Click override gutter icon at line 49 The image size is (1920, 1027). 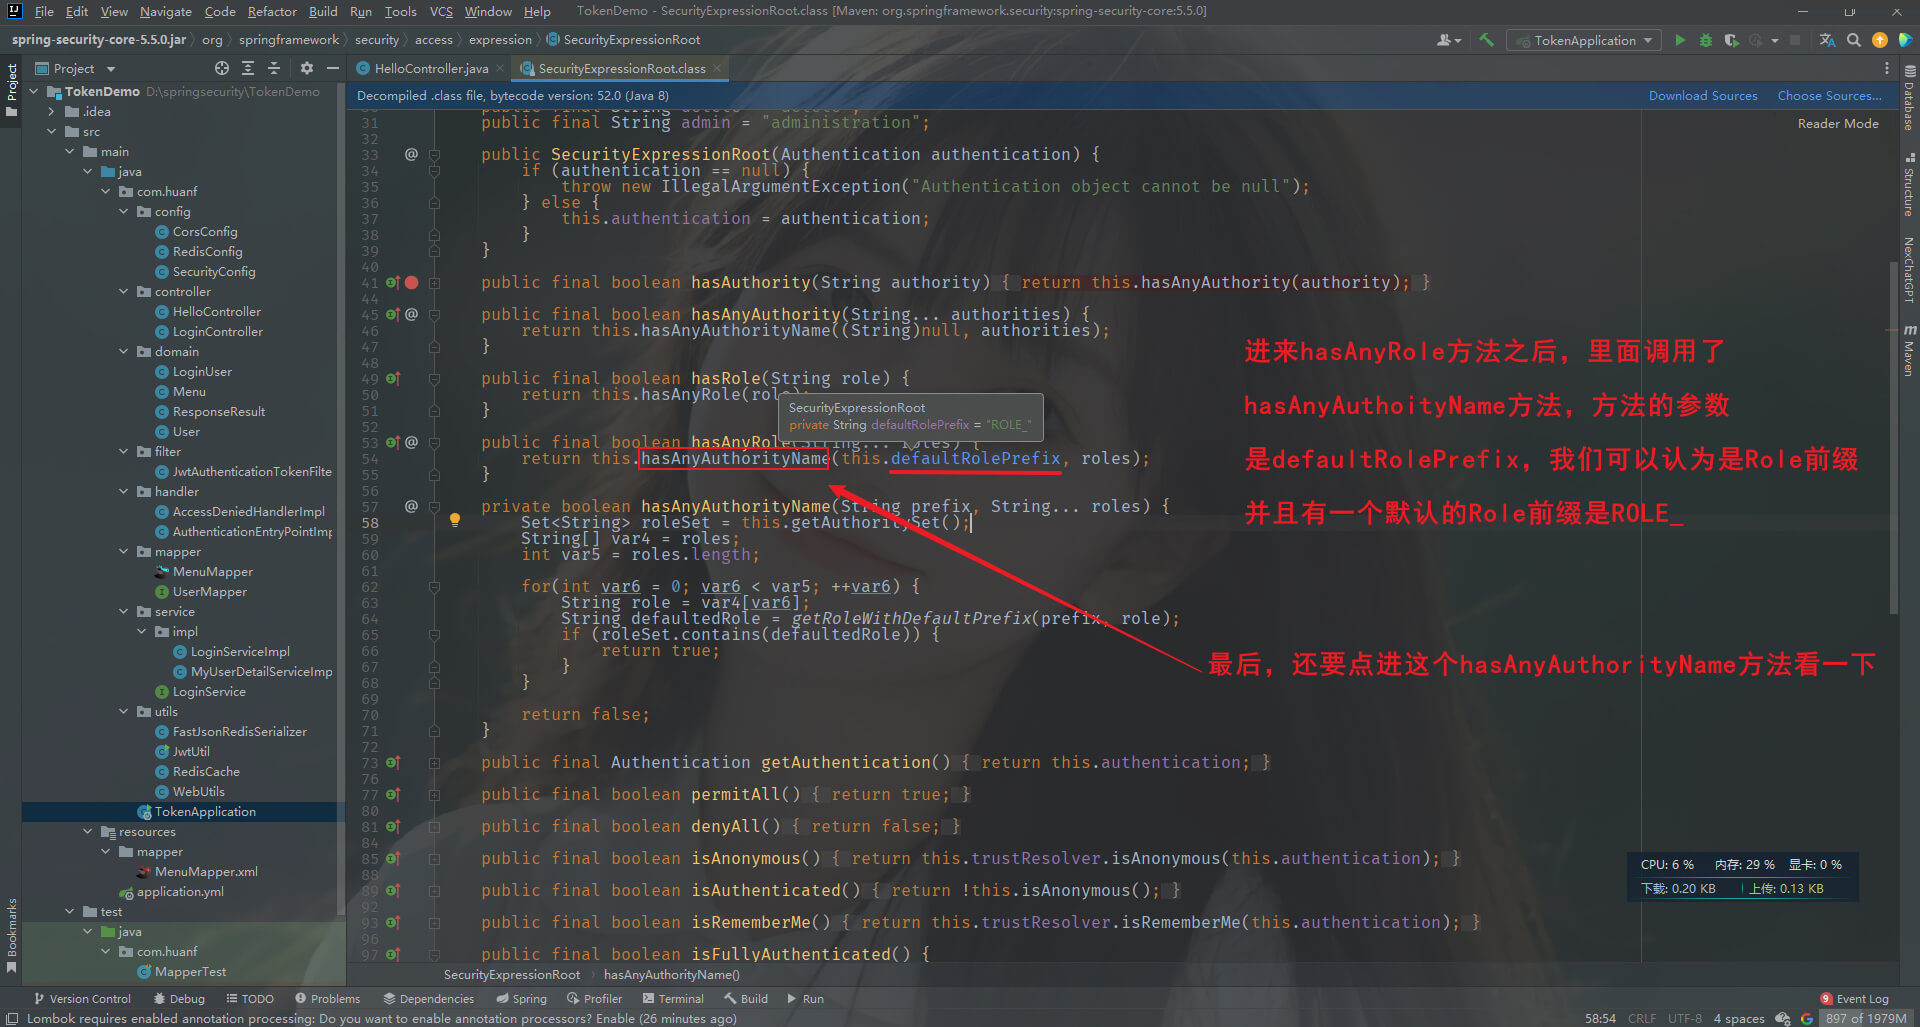[x=393, y=379]
